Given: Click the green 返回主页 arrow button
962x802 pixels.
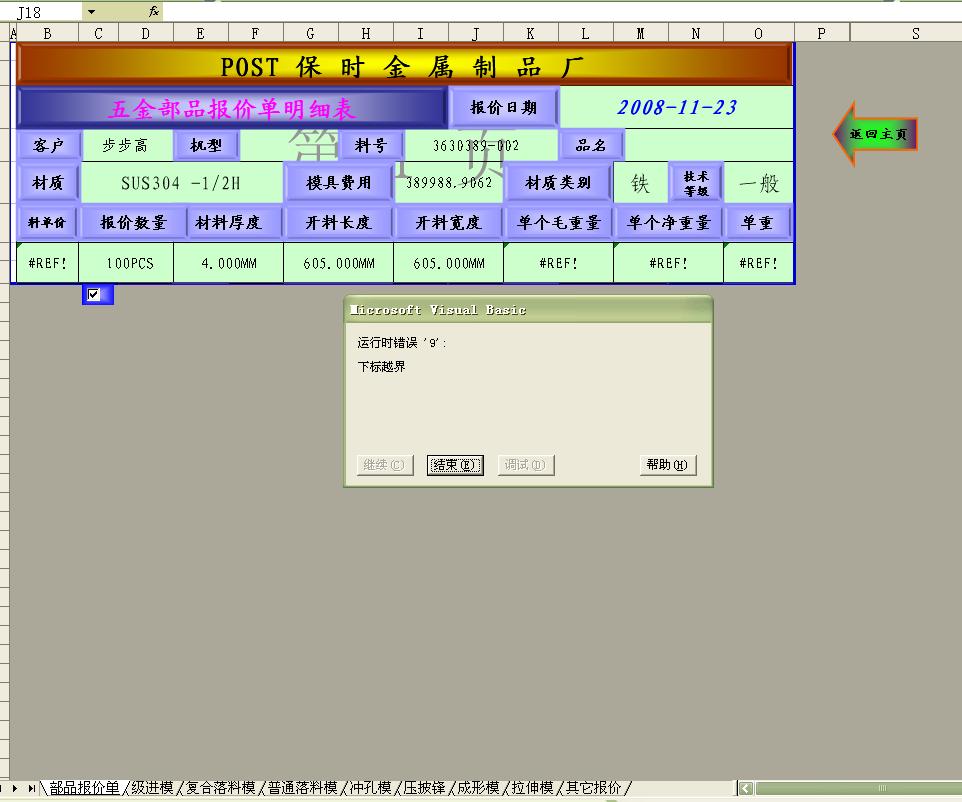Looking at the screenshot, I should coord(874,134).
